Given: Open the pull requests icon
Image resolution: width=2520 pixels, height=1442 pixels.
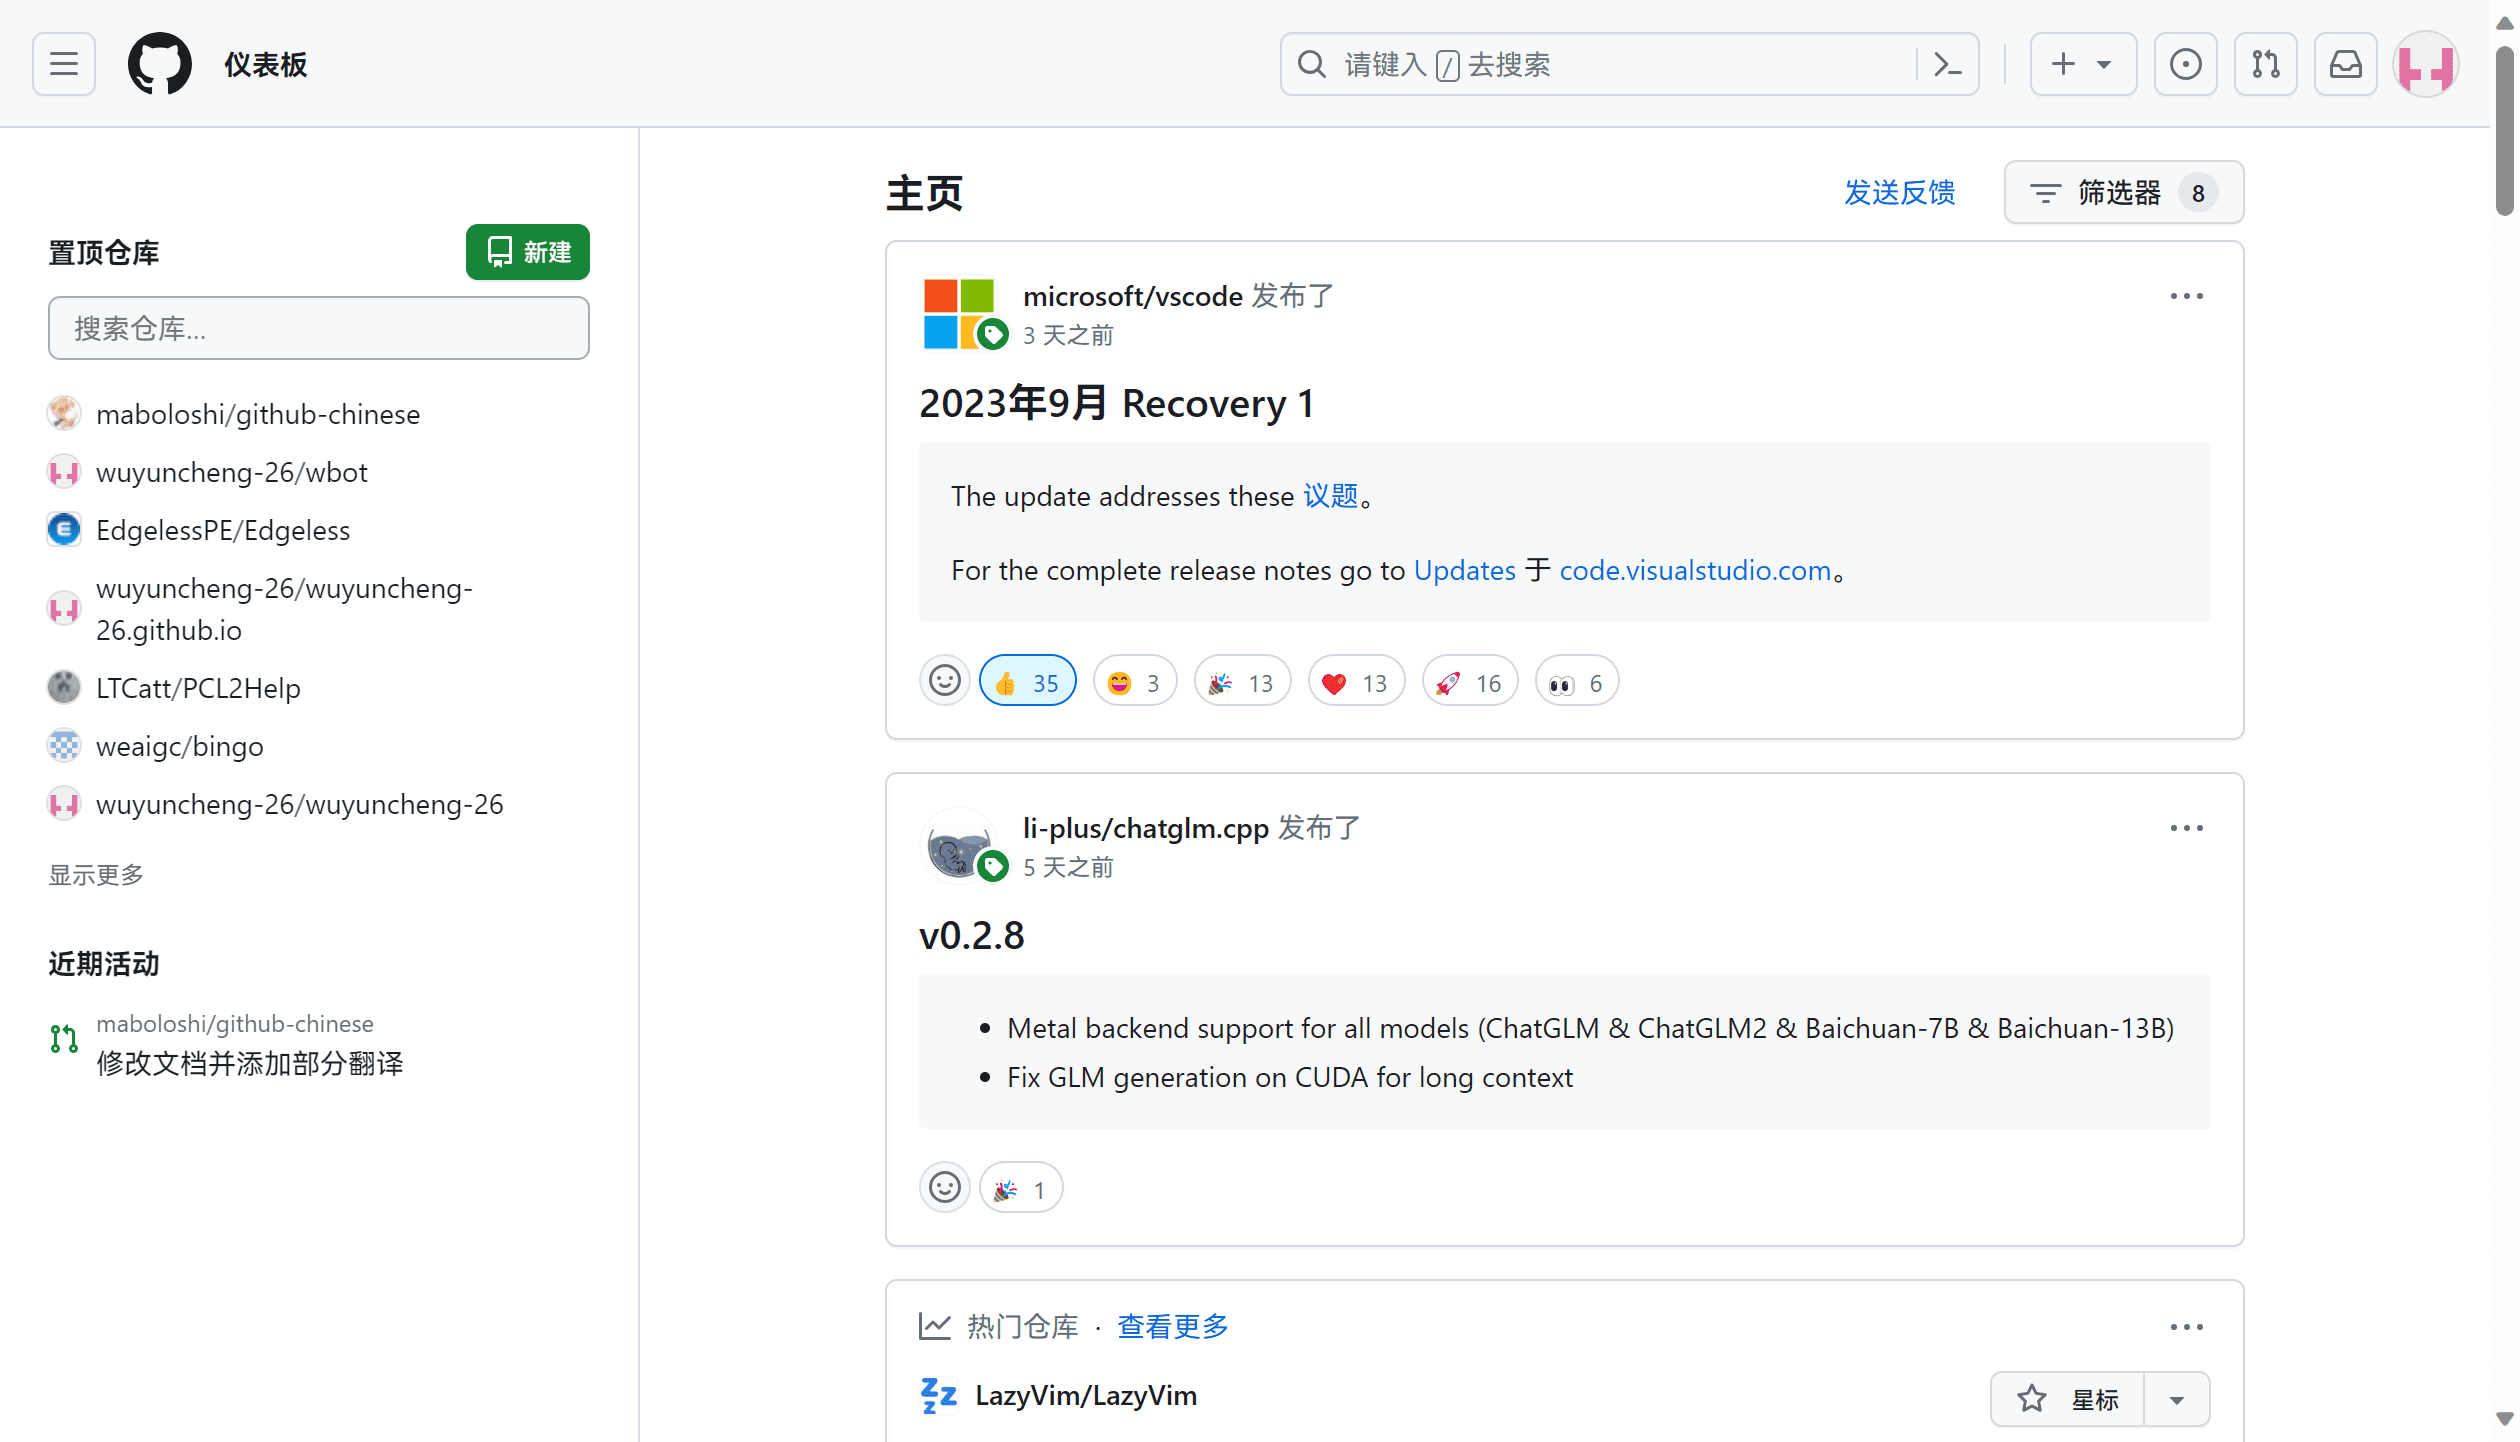Looking at the screenshot, I should (x=2266, y=63).
